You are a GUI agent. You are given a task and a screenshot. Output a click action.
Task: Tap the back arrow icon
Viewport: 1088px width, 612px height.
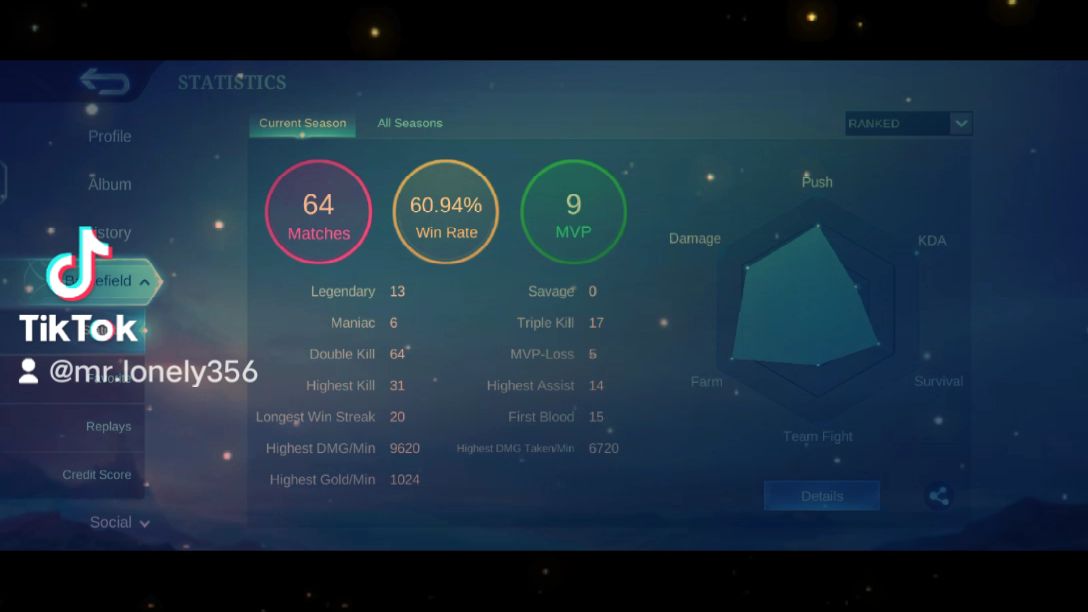tap(105, 82)
